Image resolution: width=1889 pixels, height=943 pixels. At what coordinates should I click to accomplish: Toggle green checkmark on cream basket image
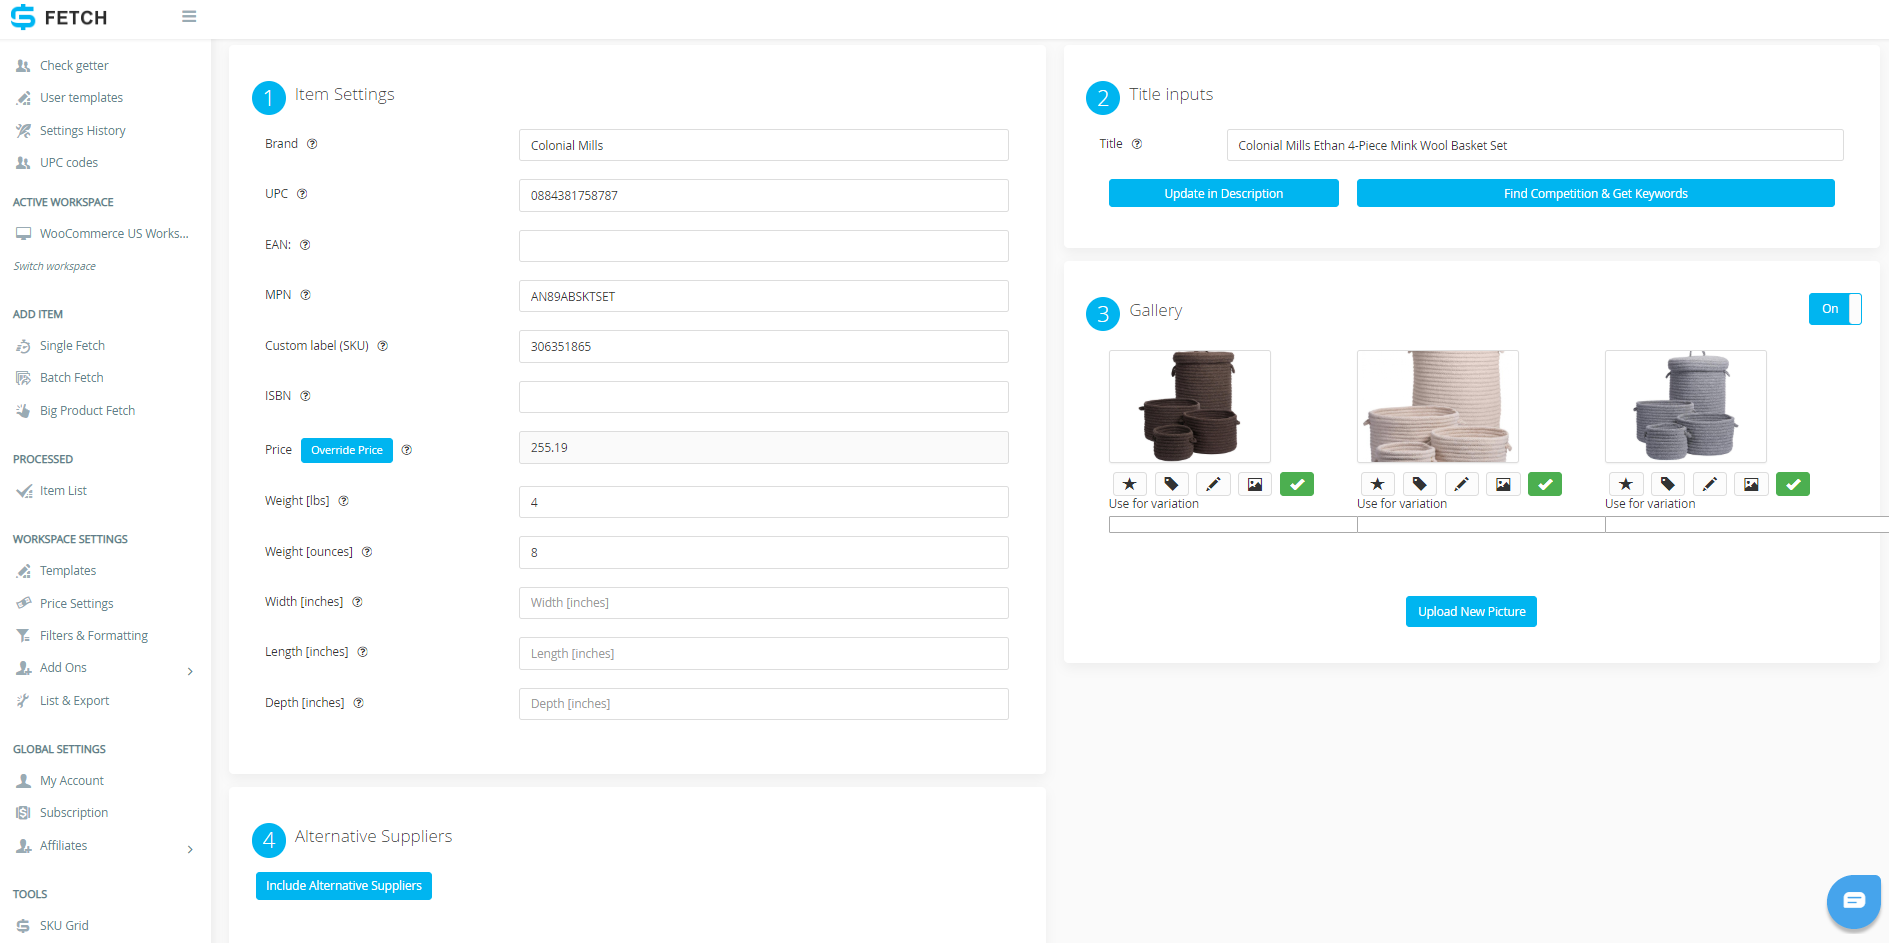click(x=1545, y=484)
